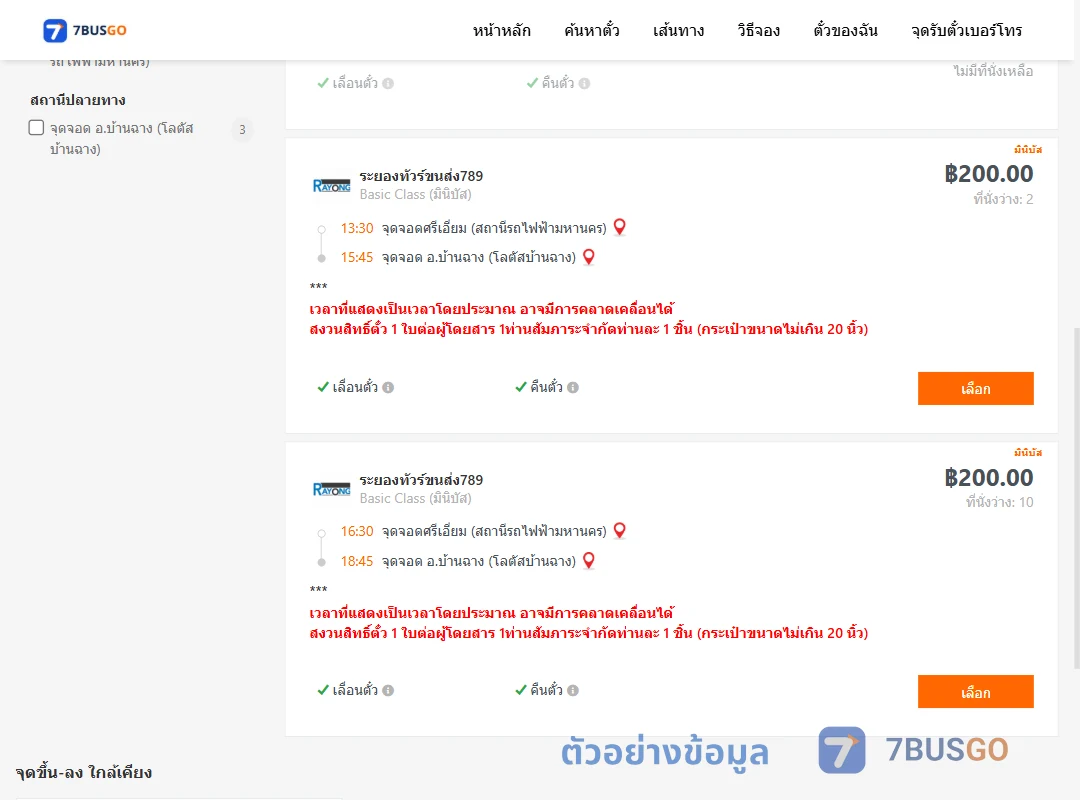Open map pin for 16:30 departure stop
1080x800 pixels.
click(619, 531)
